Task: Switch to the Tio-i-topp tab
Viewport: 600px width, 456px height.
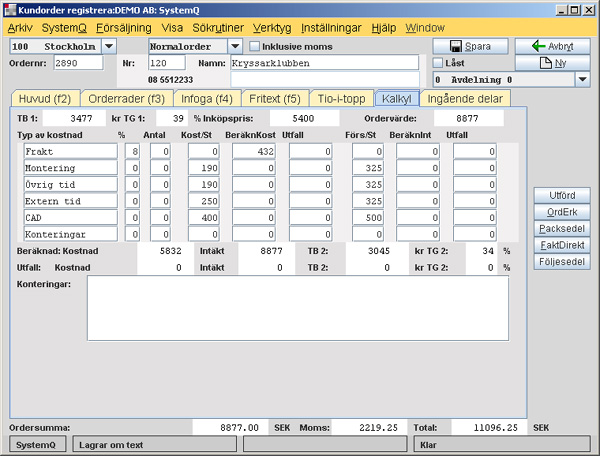Action: pyautogui.click(x=341, y=99)
